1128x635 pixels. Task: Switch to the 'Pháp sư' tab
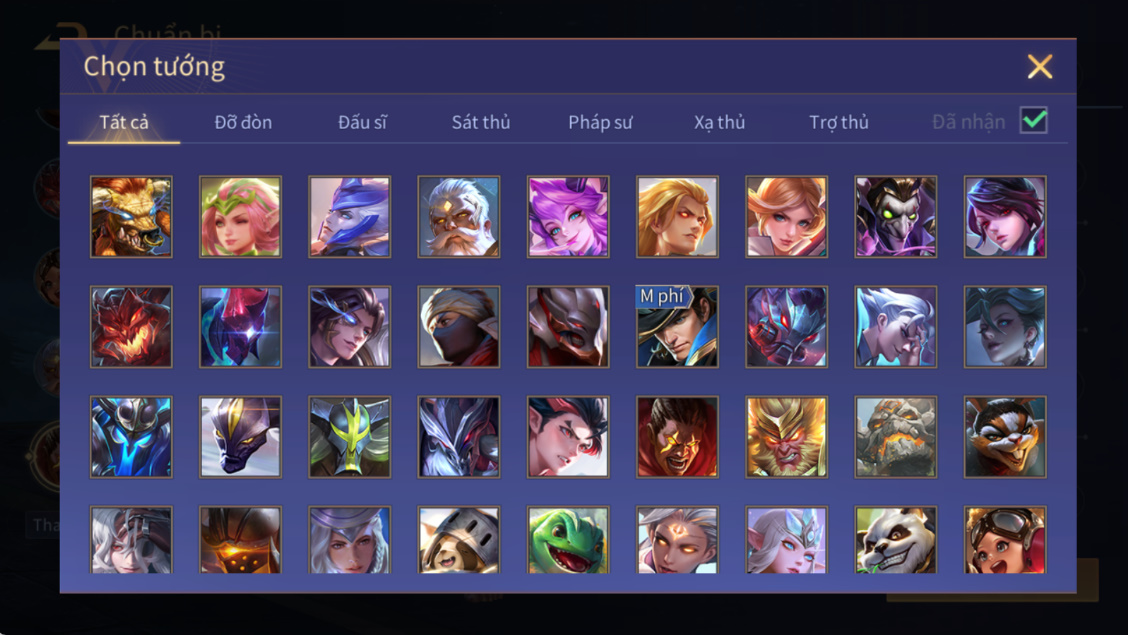(600, 122)
